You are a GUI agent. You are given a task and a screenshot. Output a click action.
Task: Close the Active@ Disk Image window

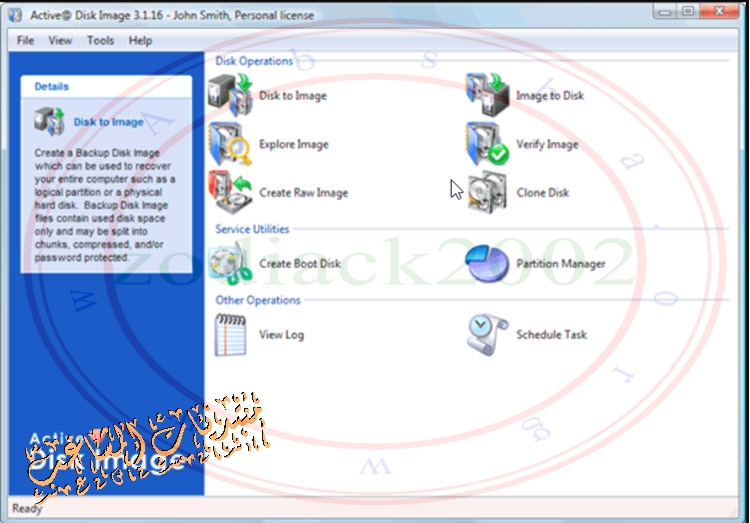719,11
